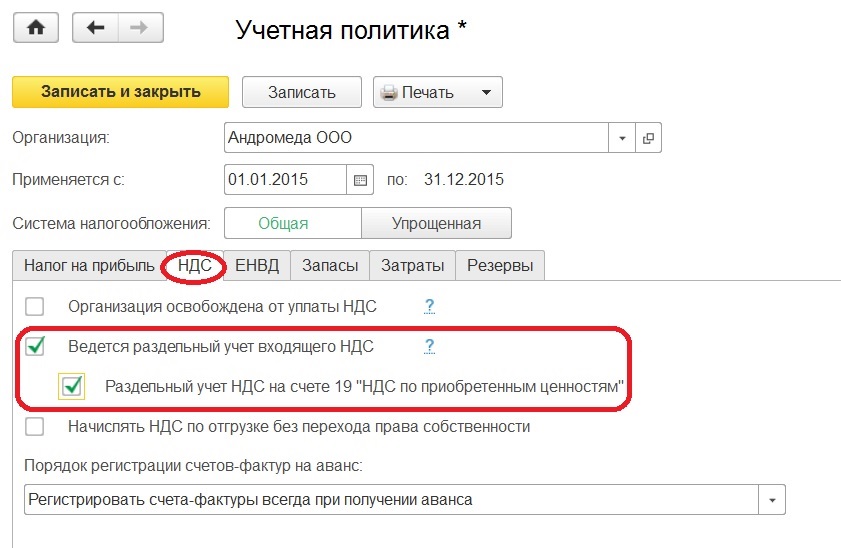Viewport: 841px width, 548px height.
Task: Open the Затраты tab
Action: [412, 265]
